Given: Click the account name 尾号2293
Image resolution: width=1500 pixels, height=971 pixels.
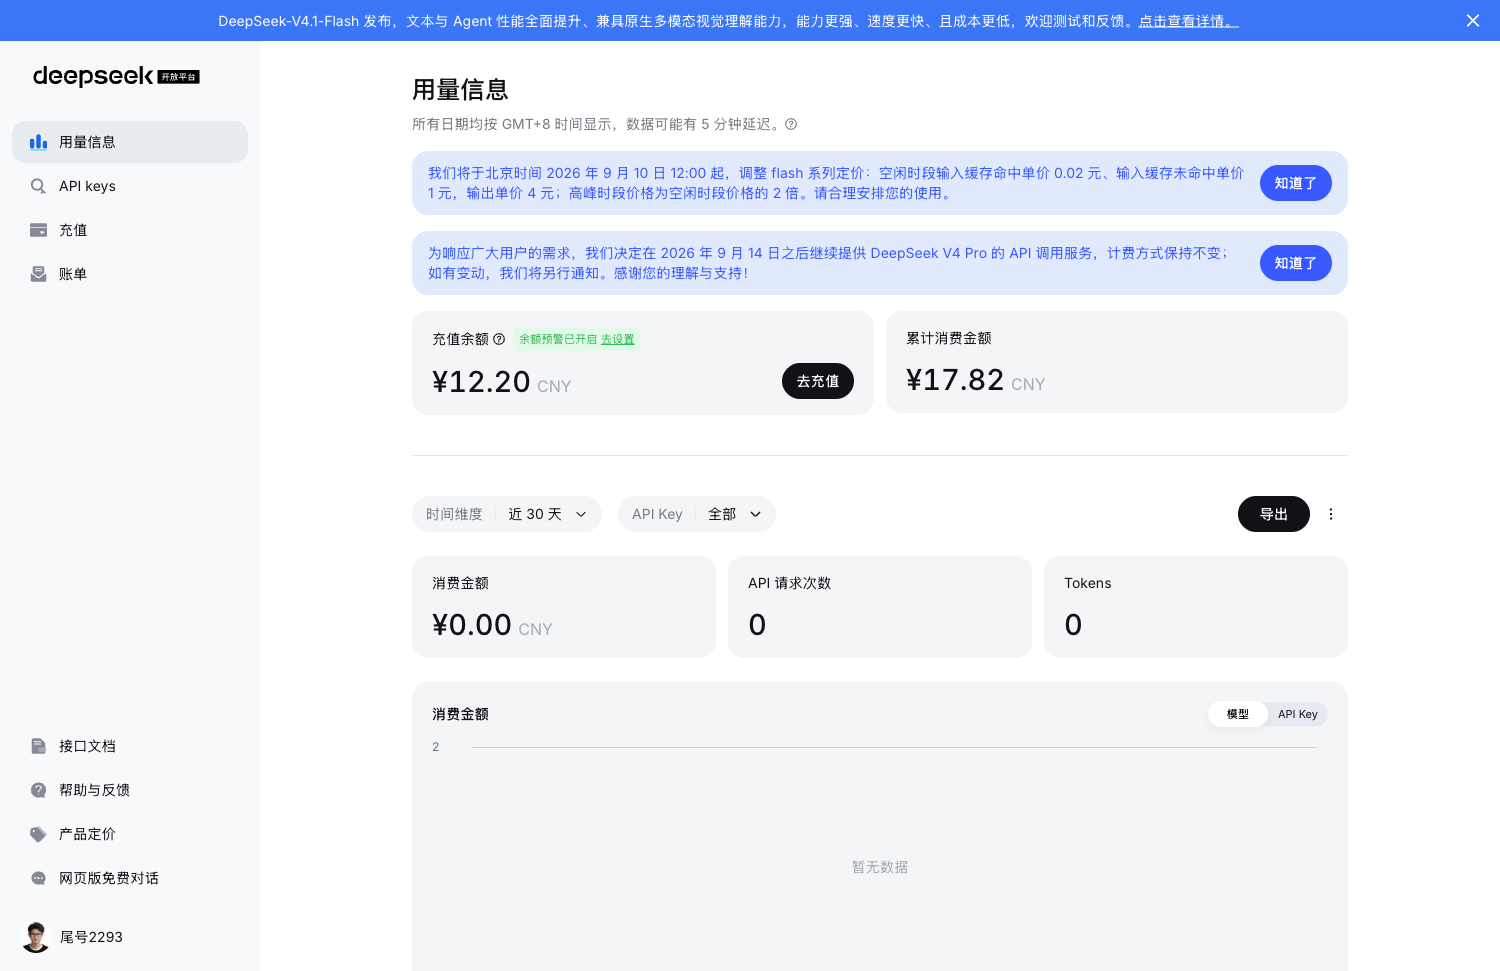Looking at the screenshot, I should tap(91, 937).
